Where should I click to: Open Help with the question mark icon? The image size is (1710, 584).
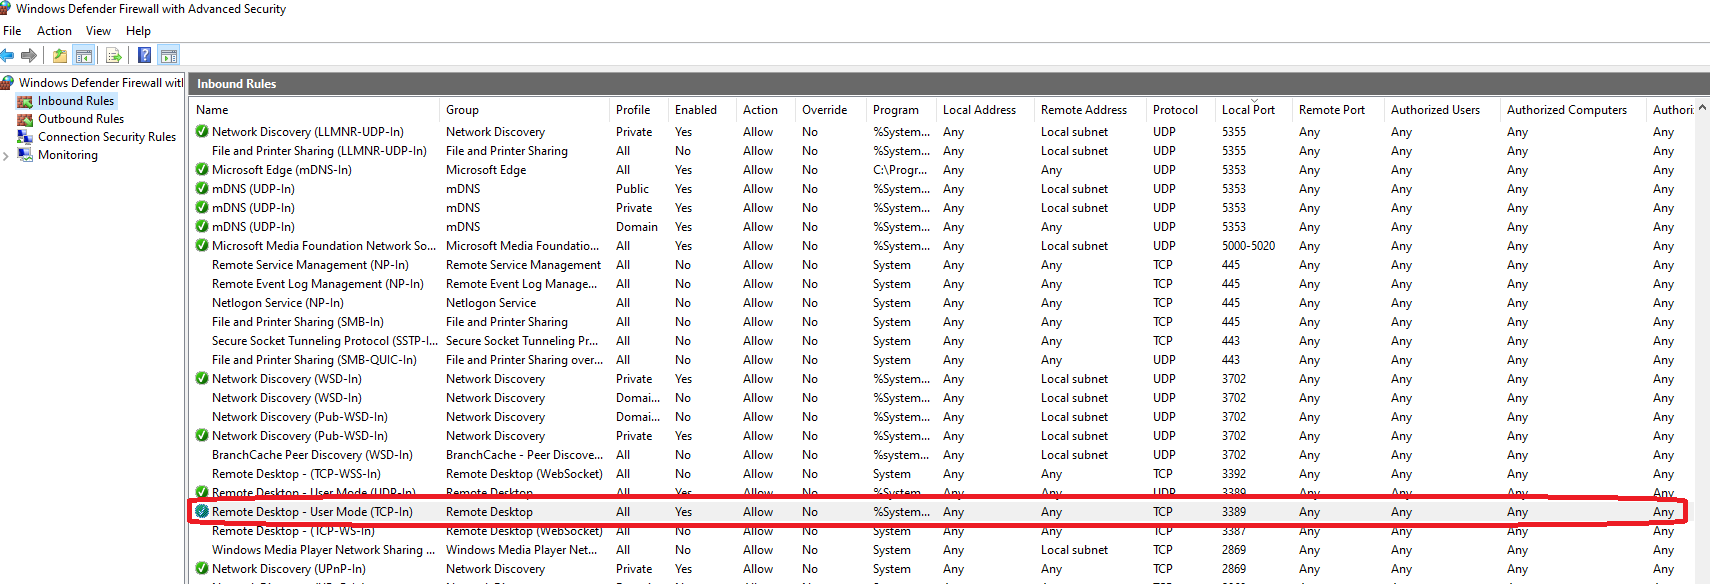[x=145, y=56]
